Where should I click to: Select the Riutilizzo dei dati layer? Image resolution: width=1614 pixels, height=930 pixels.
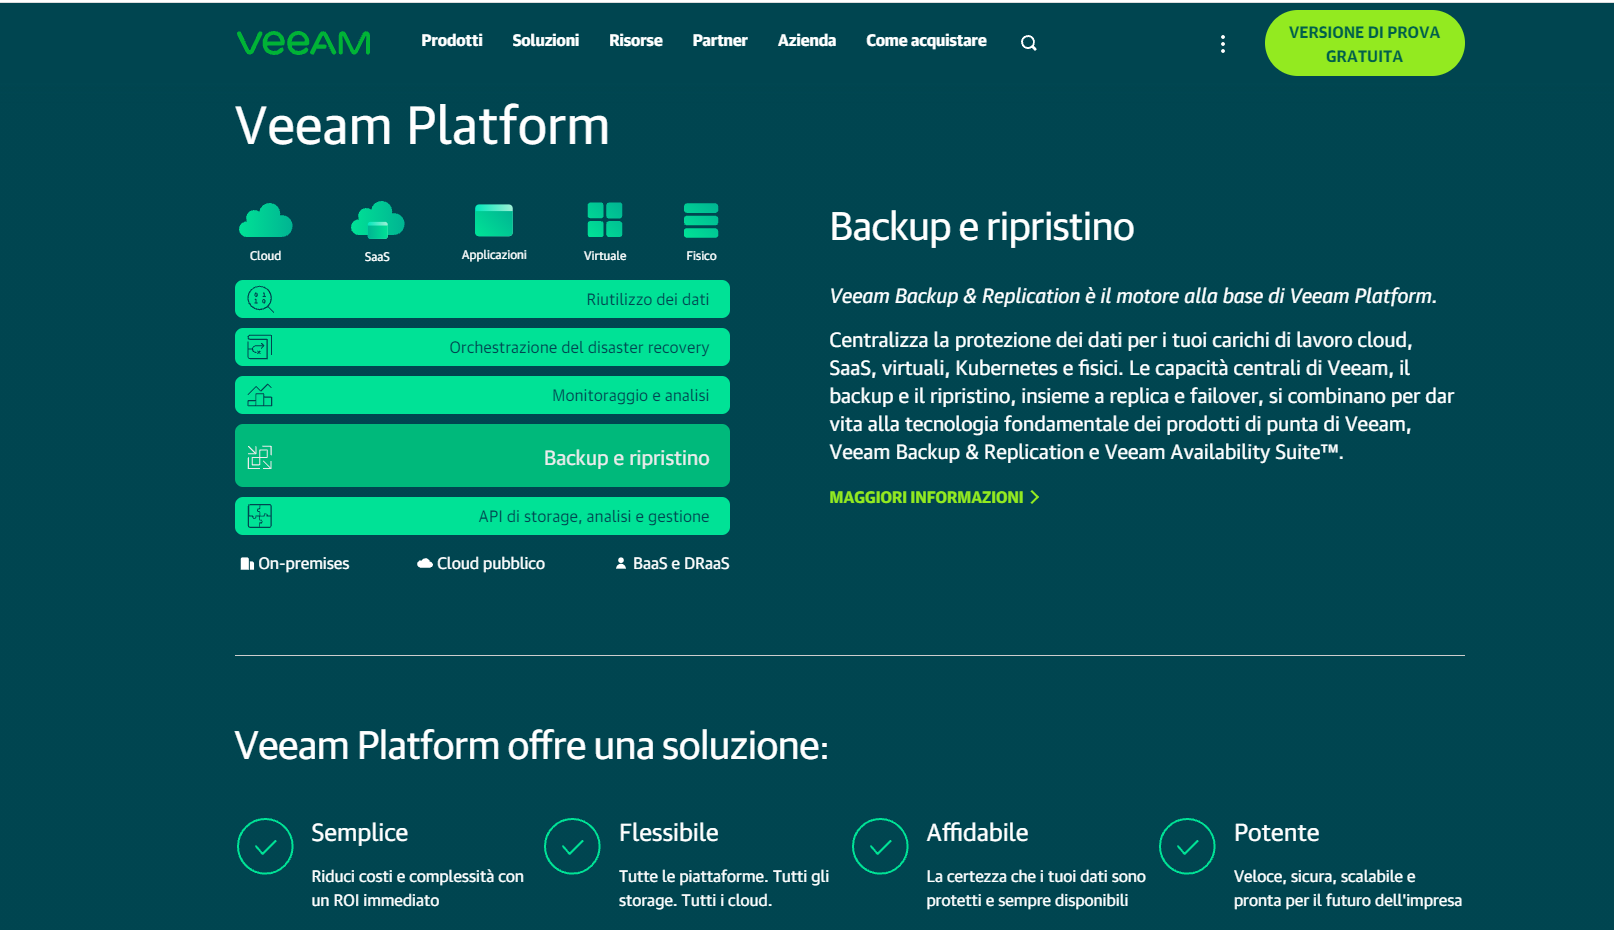tap(482, 299)
